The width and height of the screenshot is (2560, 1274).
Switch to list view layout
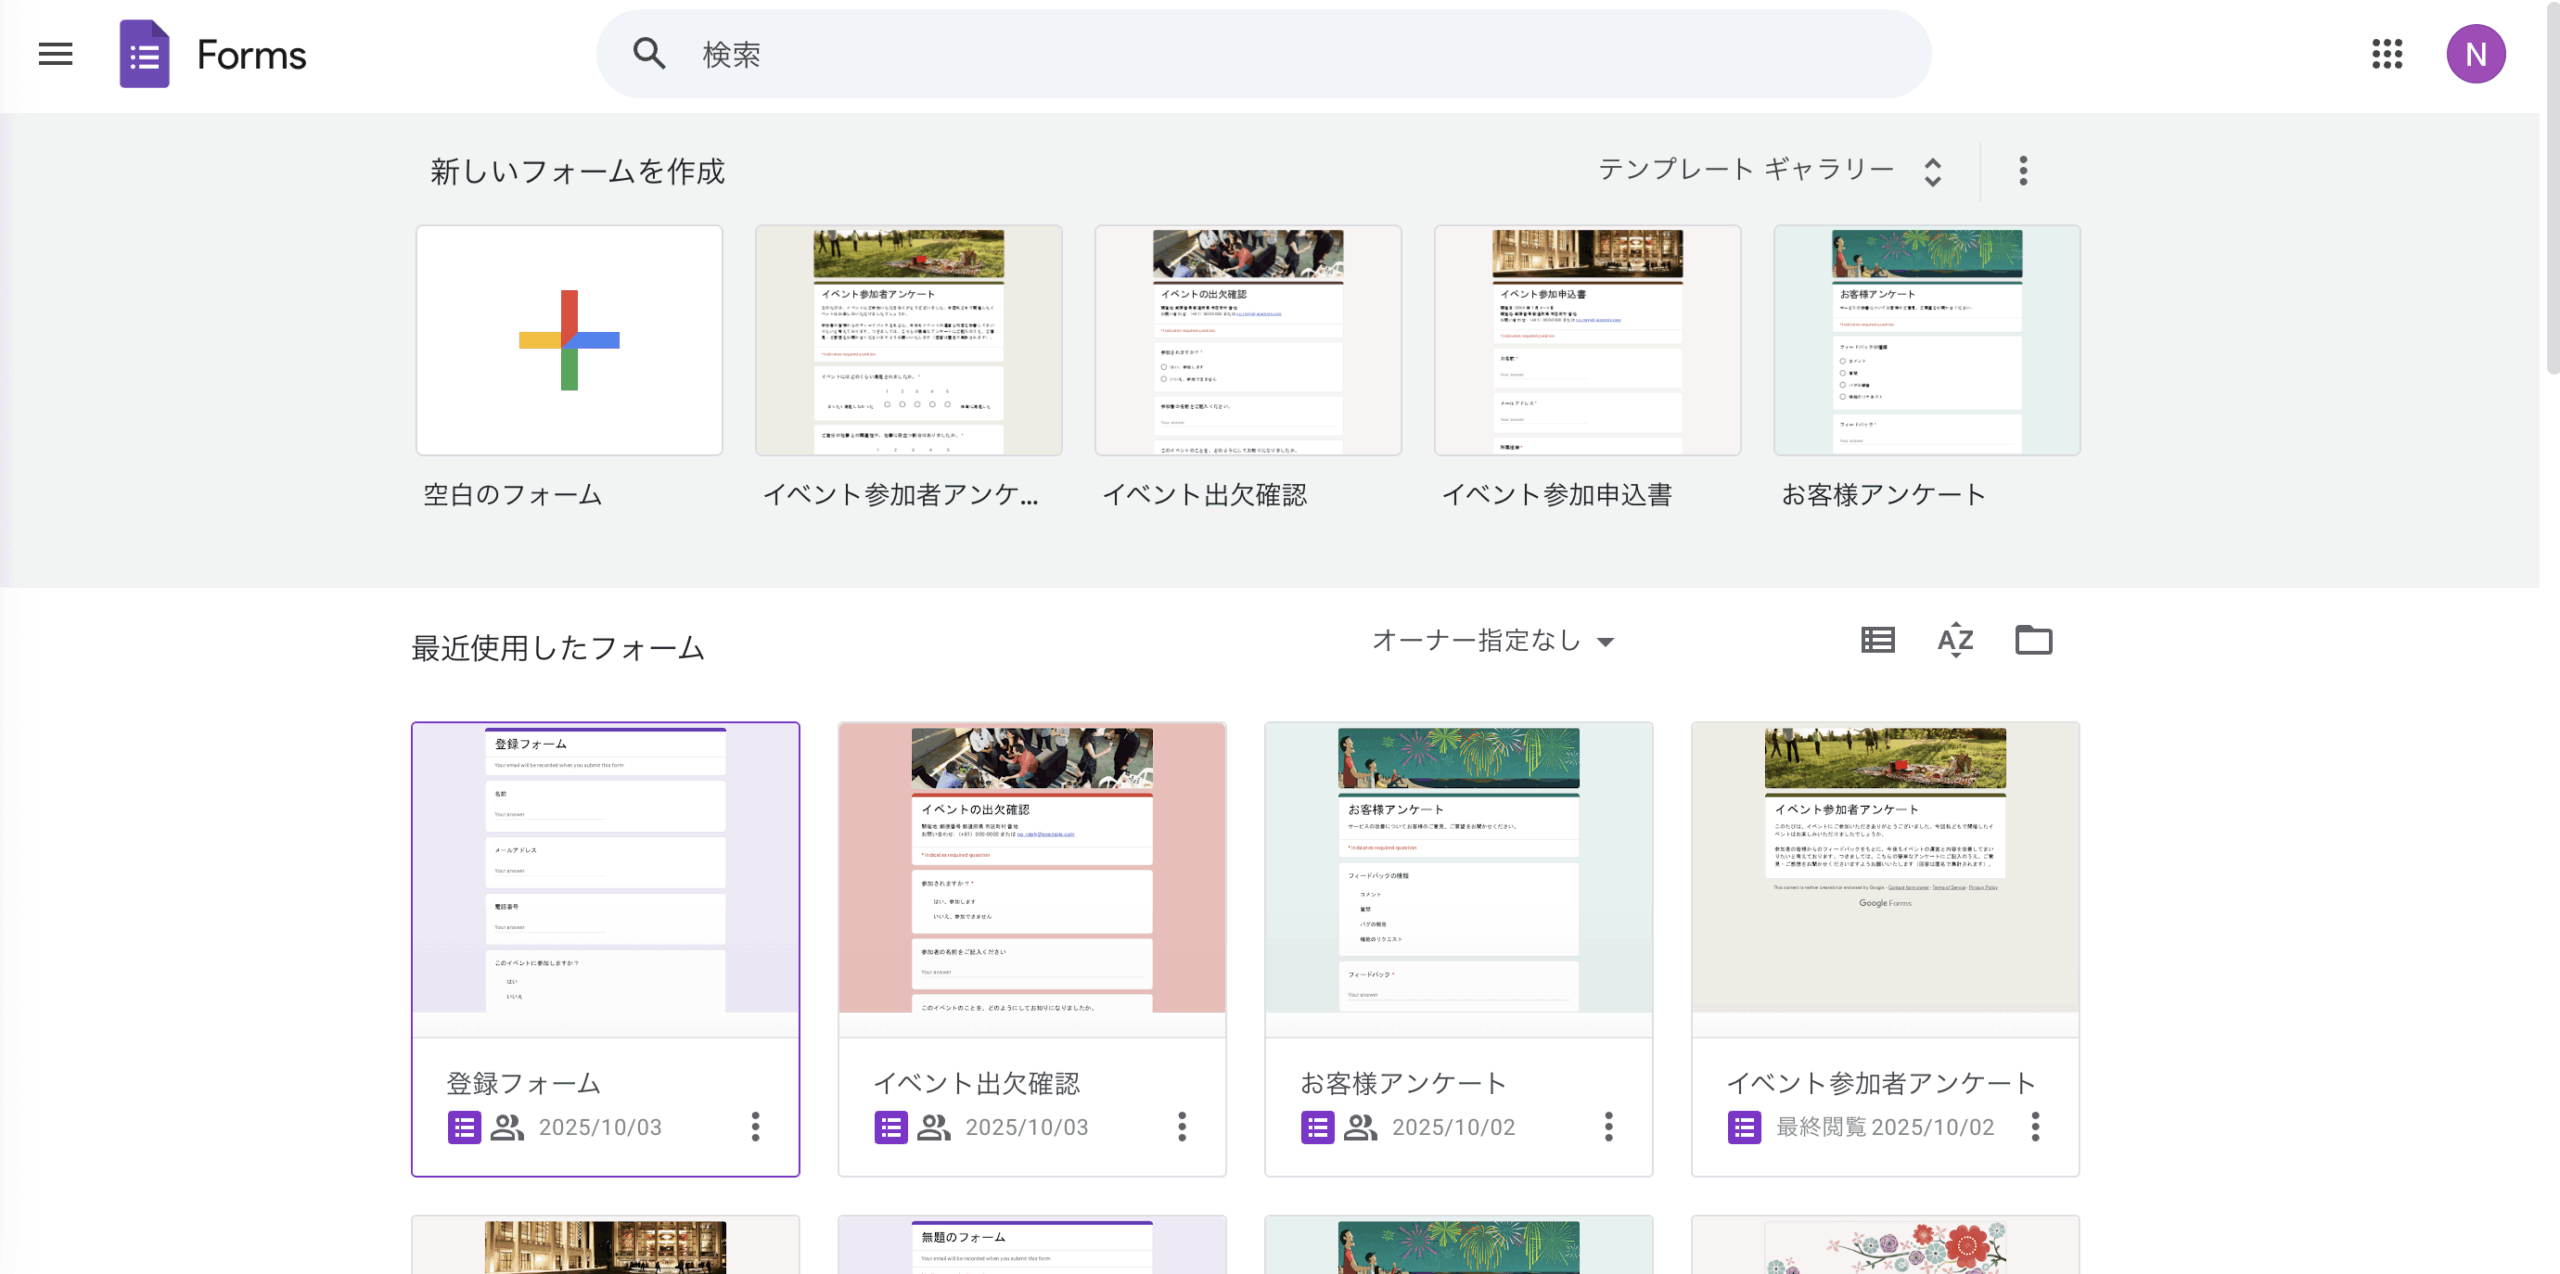pos(1877,640)
